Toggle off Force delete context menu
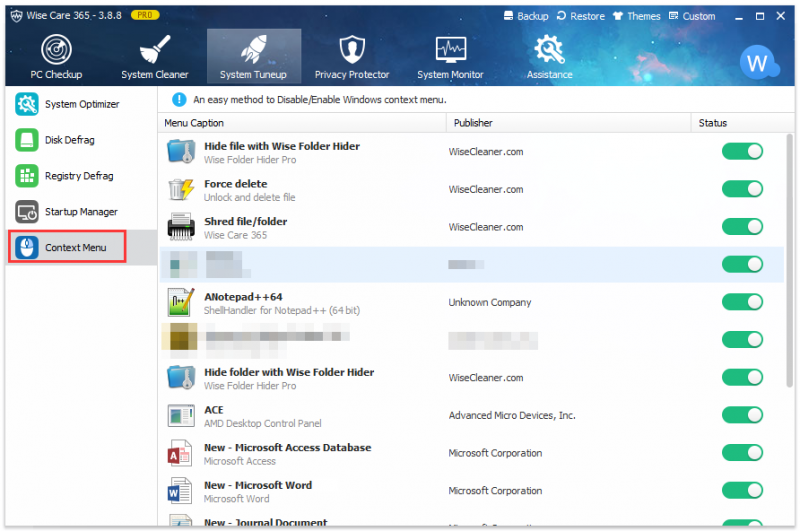The image size is (800, 531). (x=742, y=189)
